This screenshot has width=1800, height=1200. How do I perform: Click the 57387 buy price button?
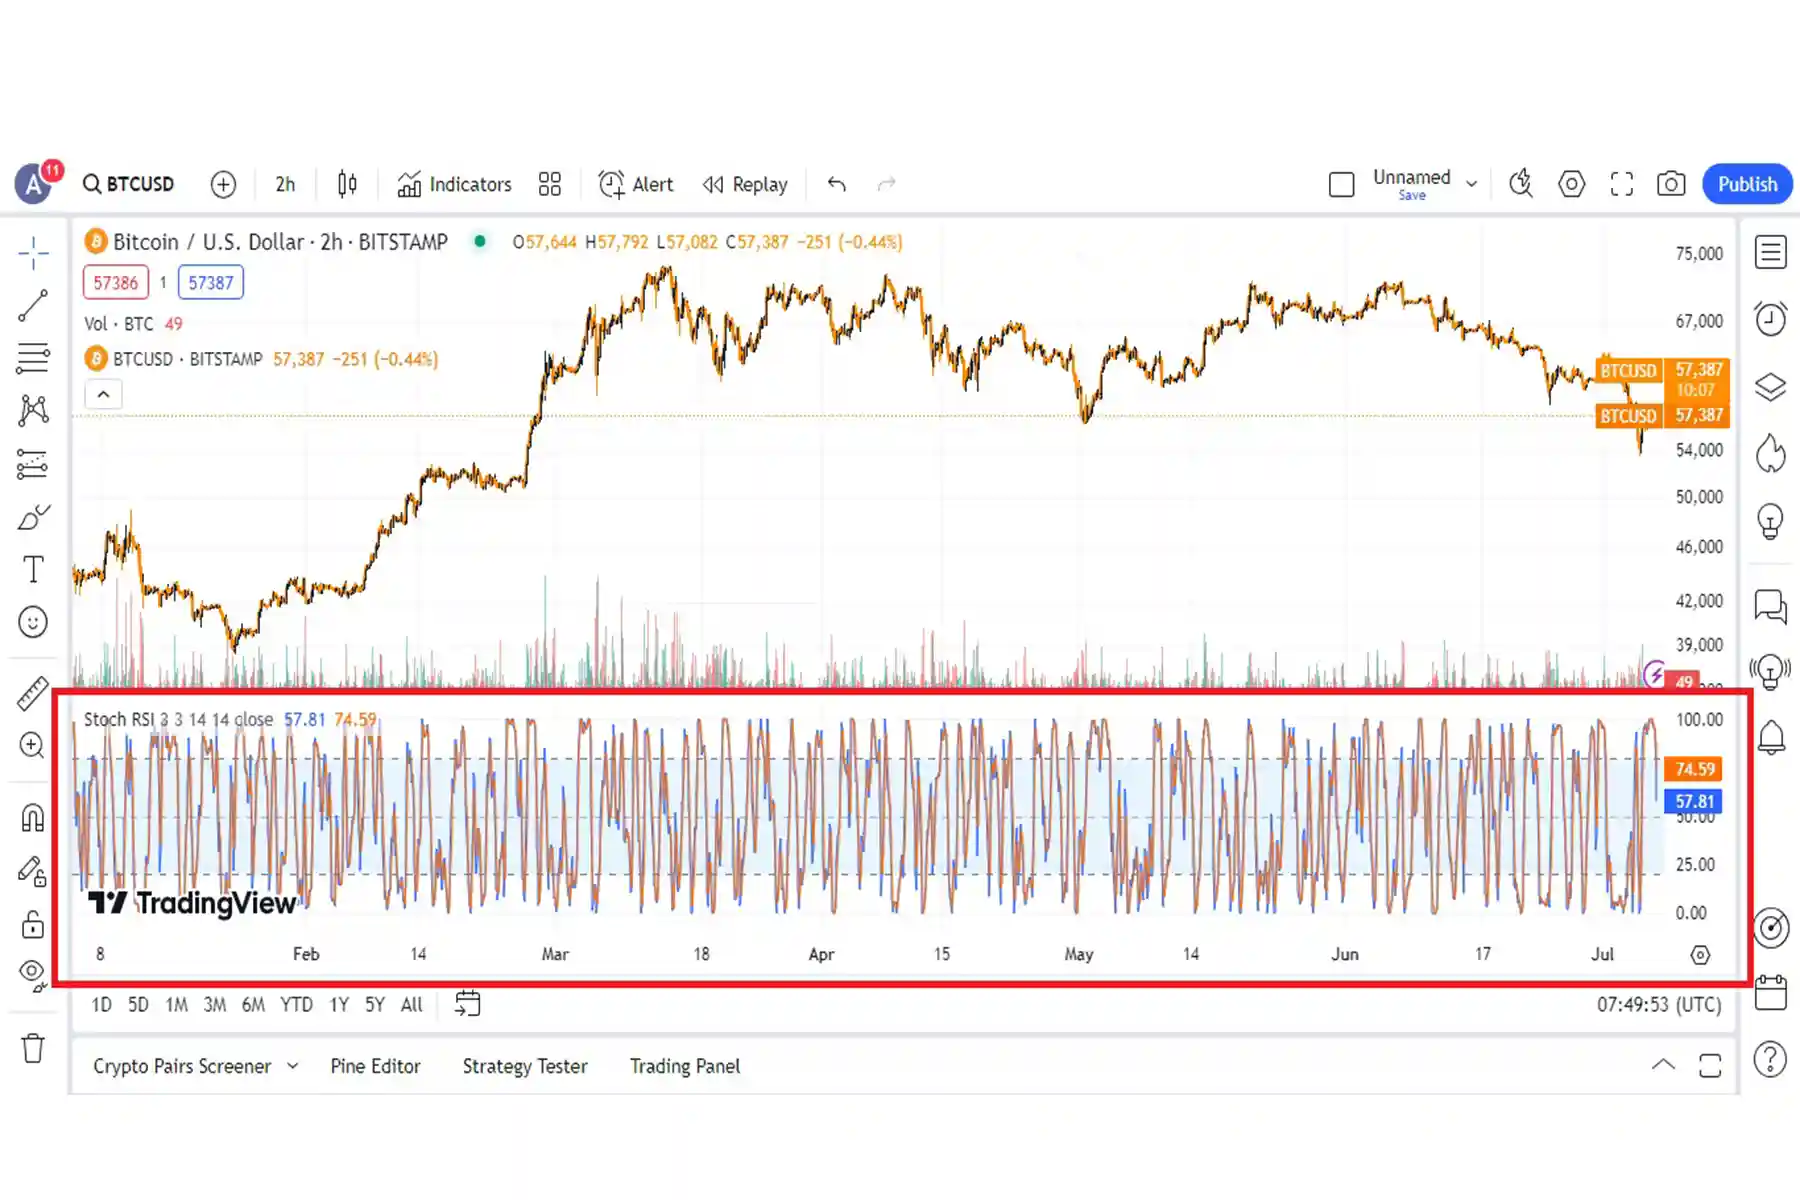click(x=211, y=283)
